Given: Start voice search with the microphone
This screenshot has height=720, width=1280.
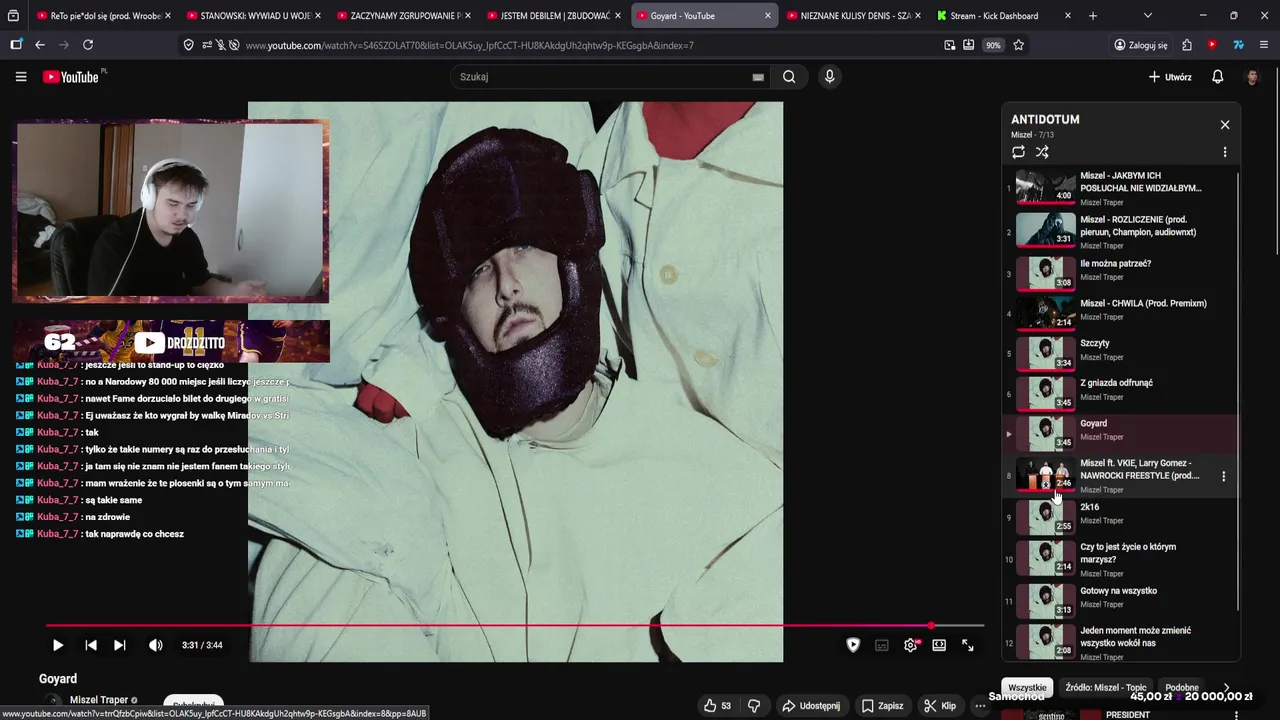Looking at the screenshot, I should (x=829, y=77).
